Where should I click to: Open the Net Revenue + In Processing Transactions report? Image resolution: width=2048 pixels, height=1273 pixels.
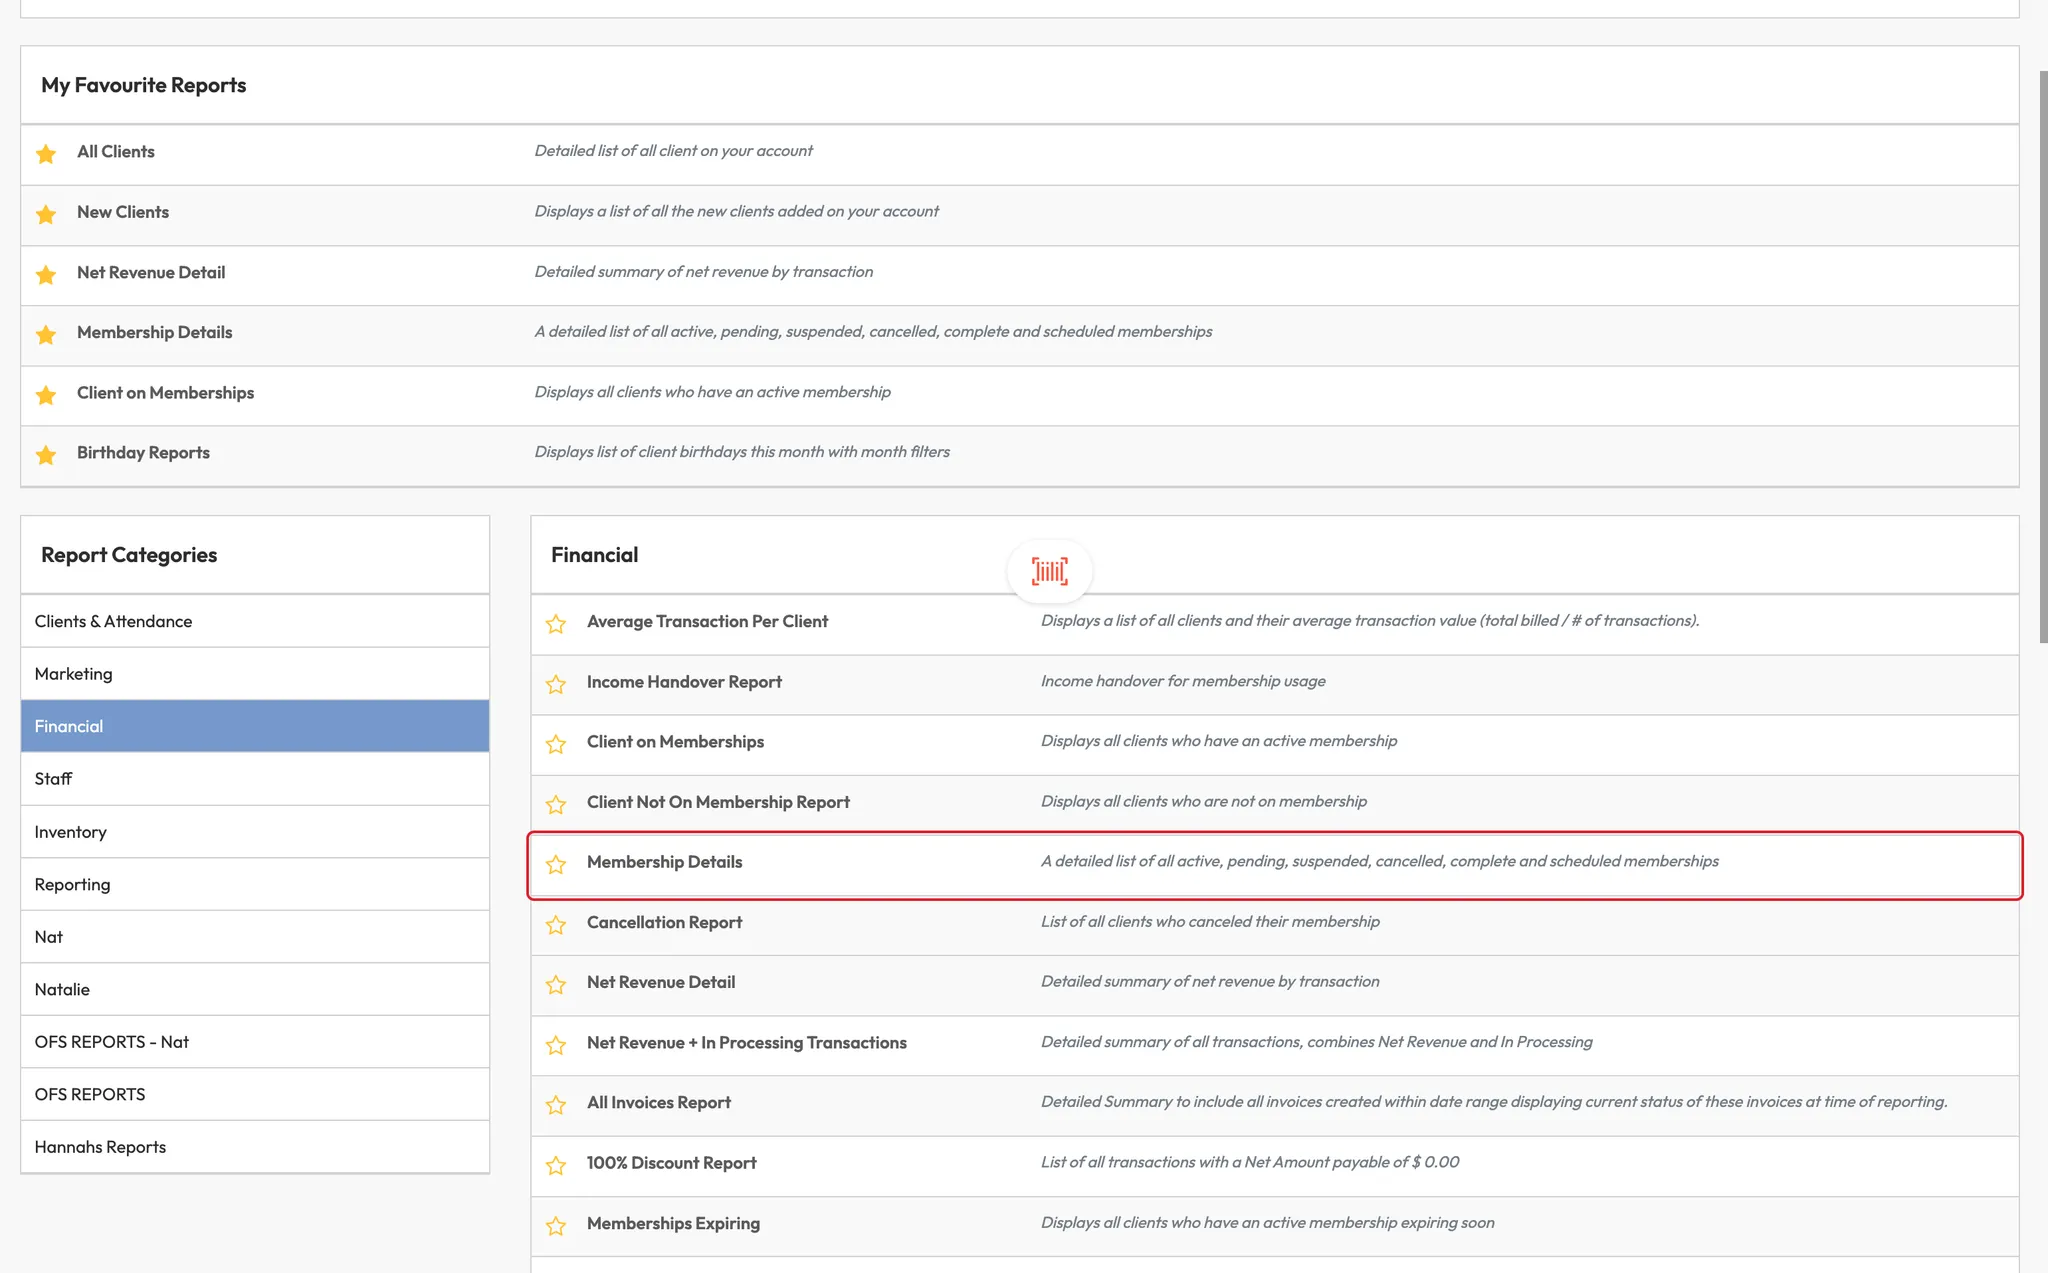746,1043
